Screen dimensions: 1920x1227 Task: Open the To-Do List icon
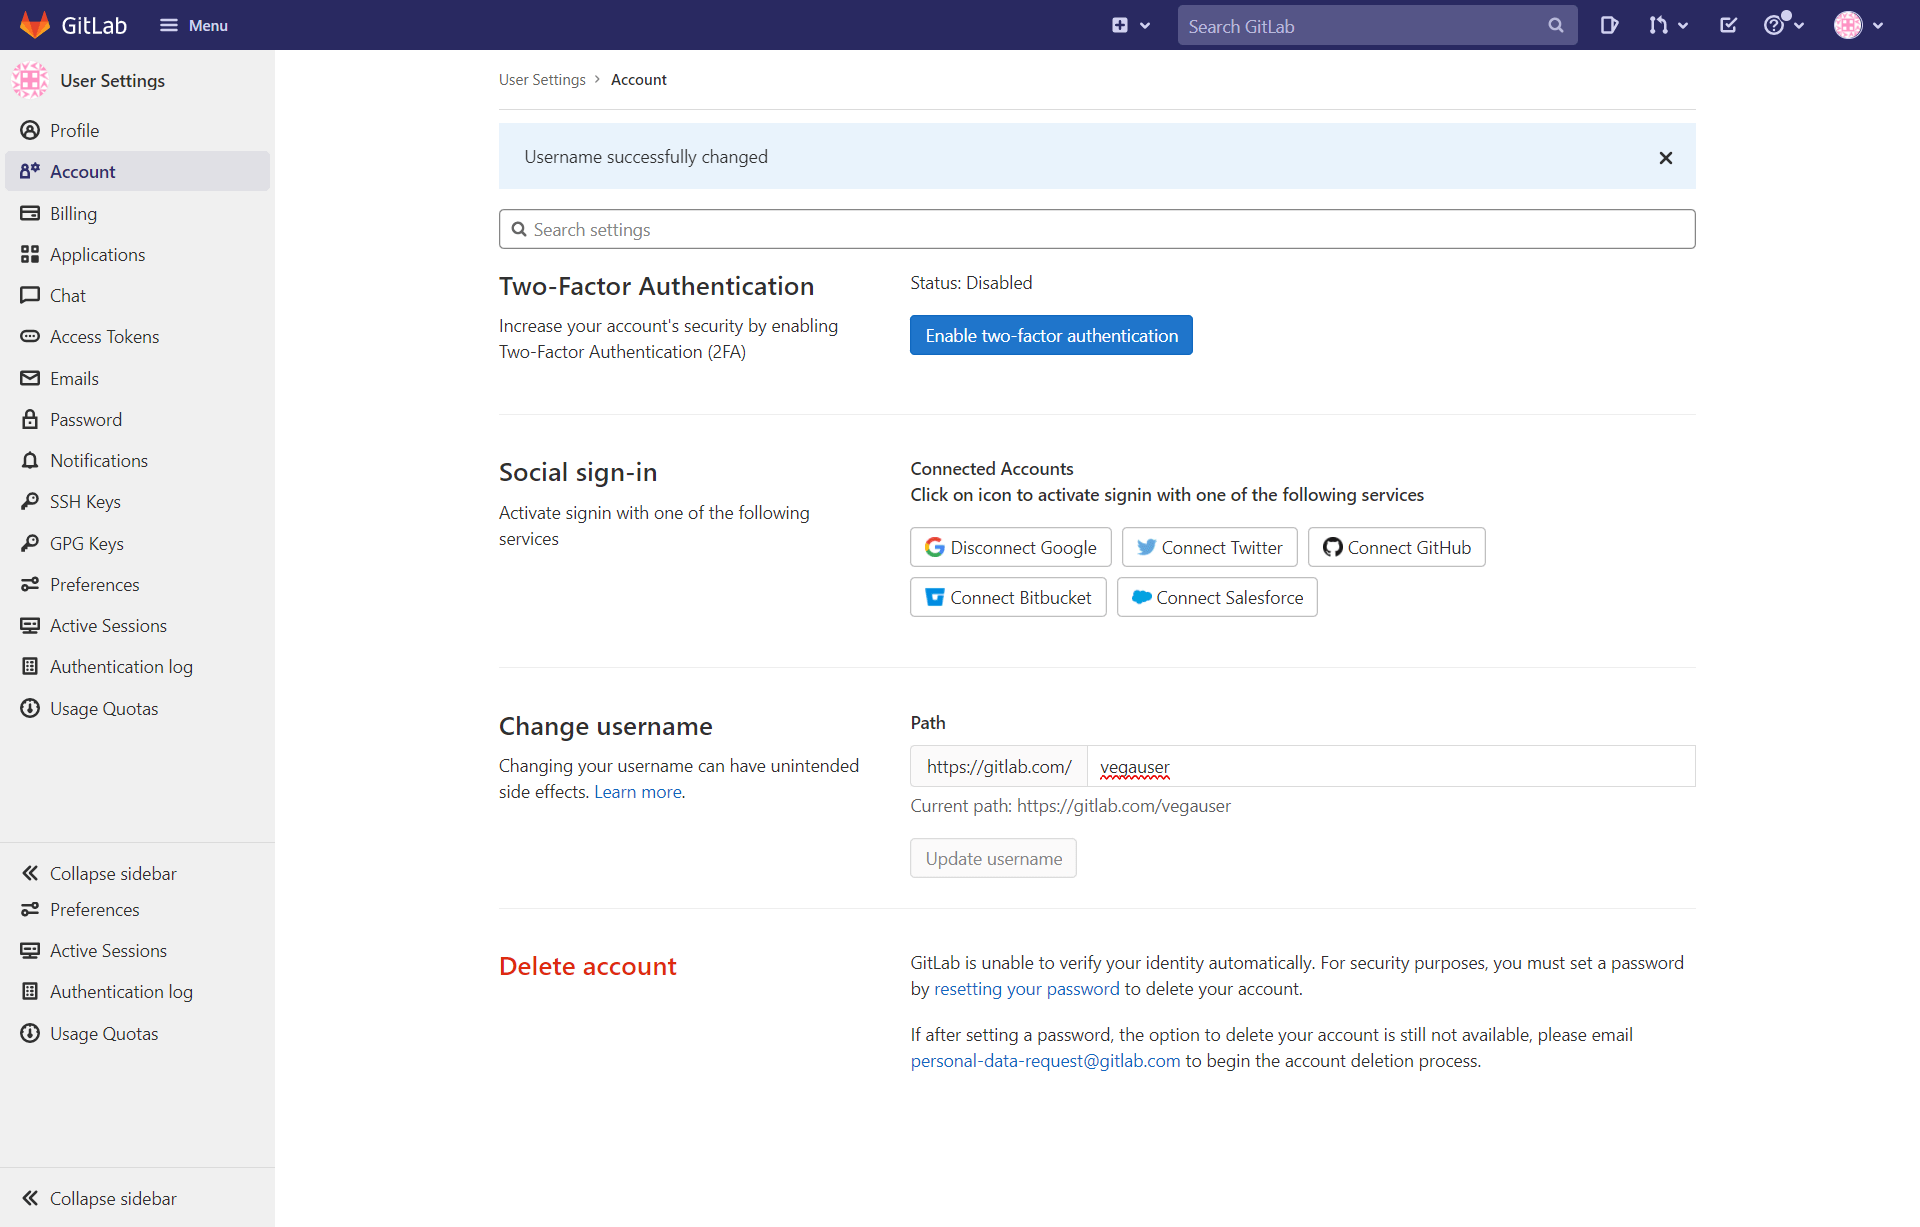coord(1728,25)
